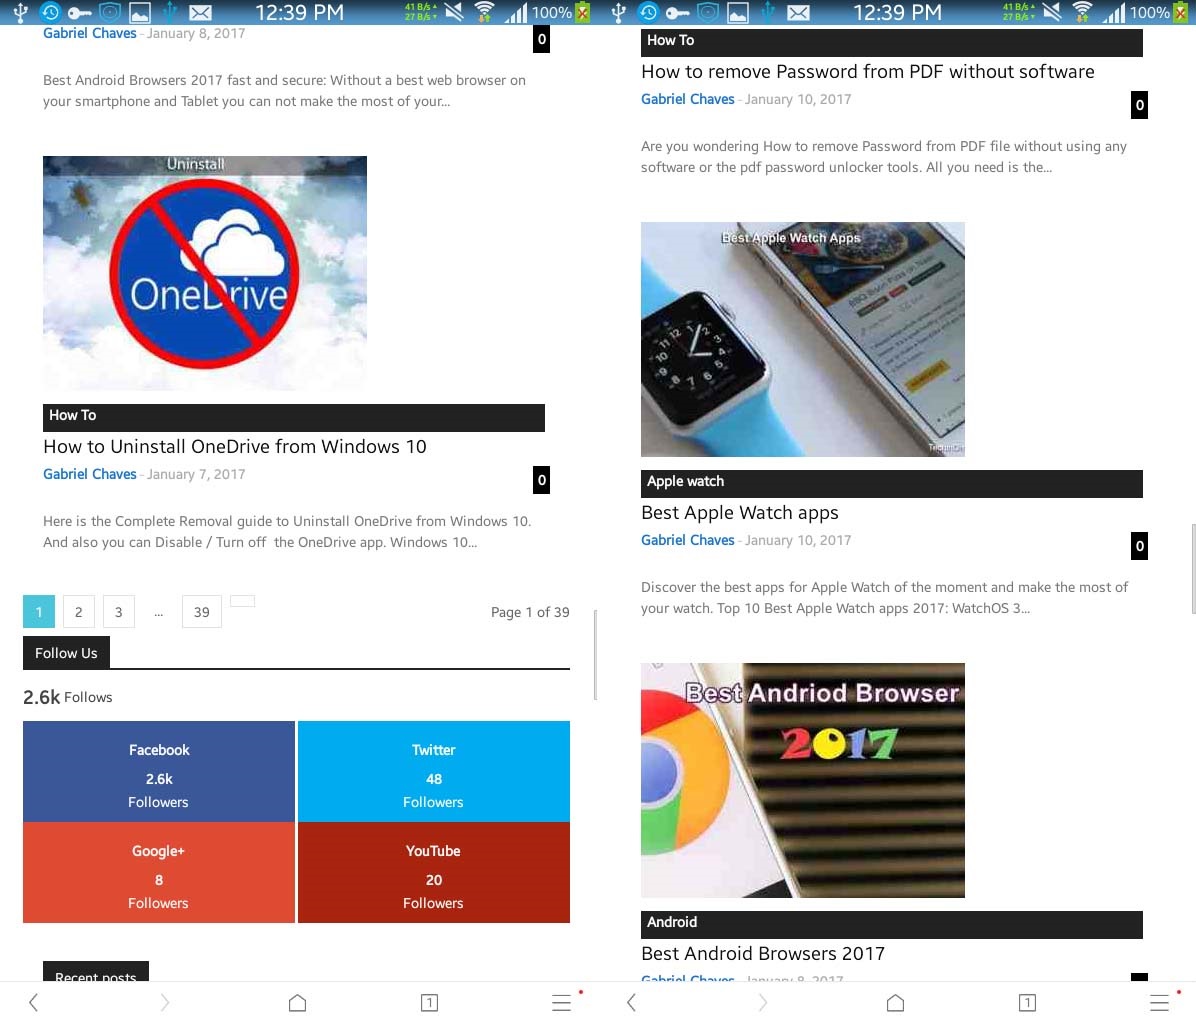Open the tabs counter in right browser bar
This screenshot has height=1024, width=1196.
1027,1002
